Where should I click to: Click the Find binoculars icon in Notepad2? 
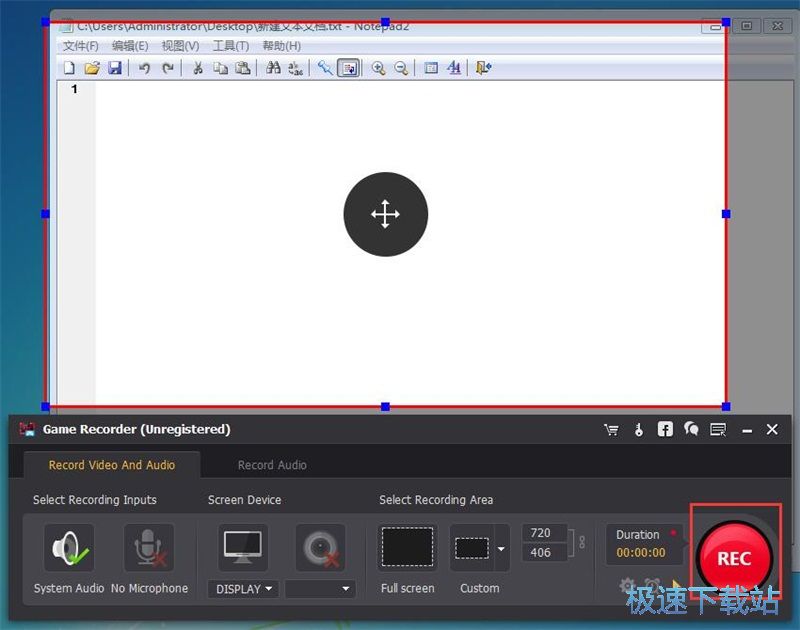pos(272,68)
